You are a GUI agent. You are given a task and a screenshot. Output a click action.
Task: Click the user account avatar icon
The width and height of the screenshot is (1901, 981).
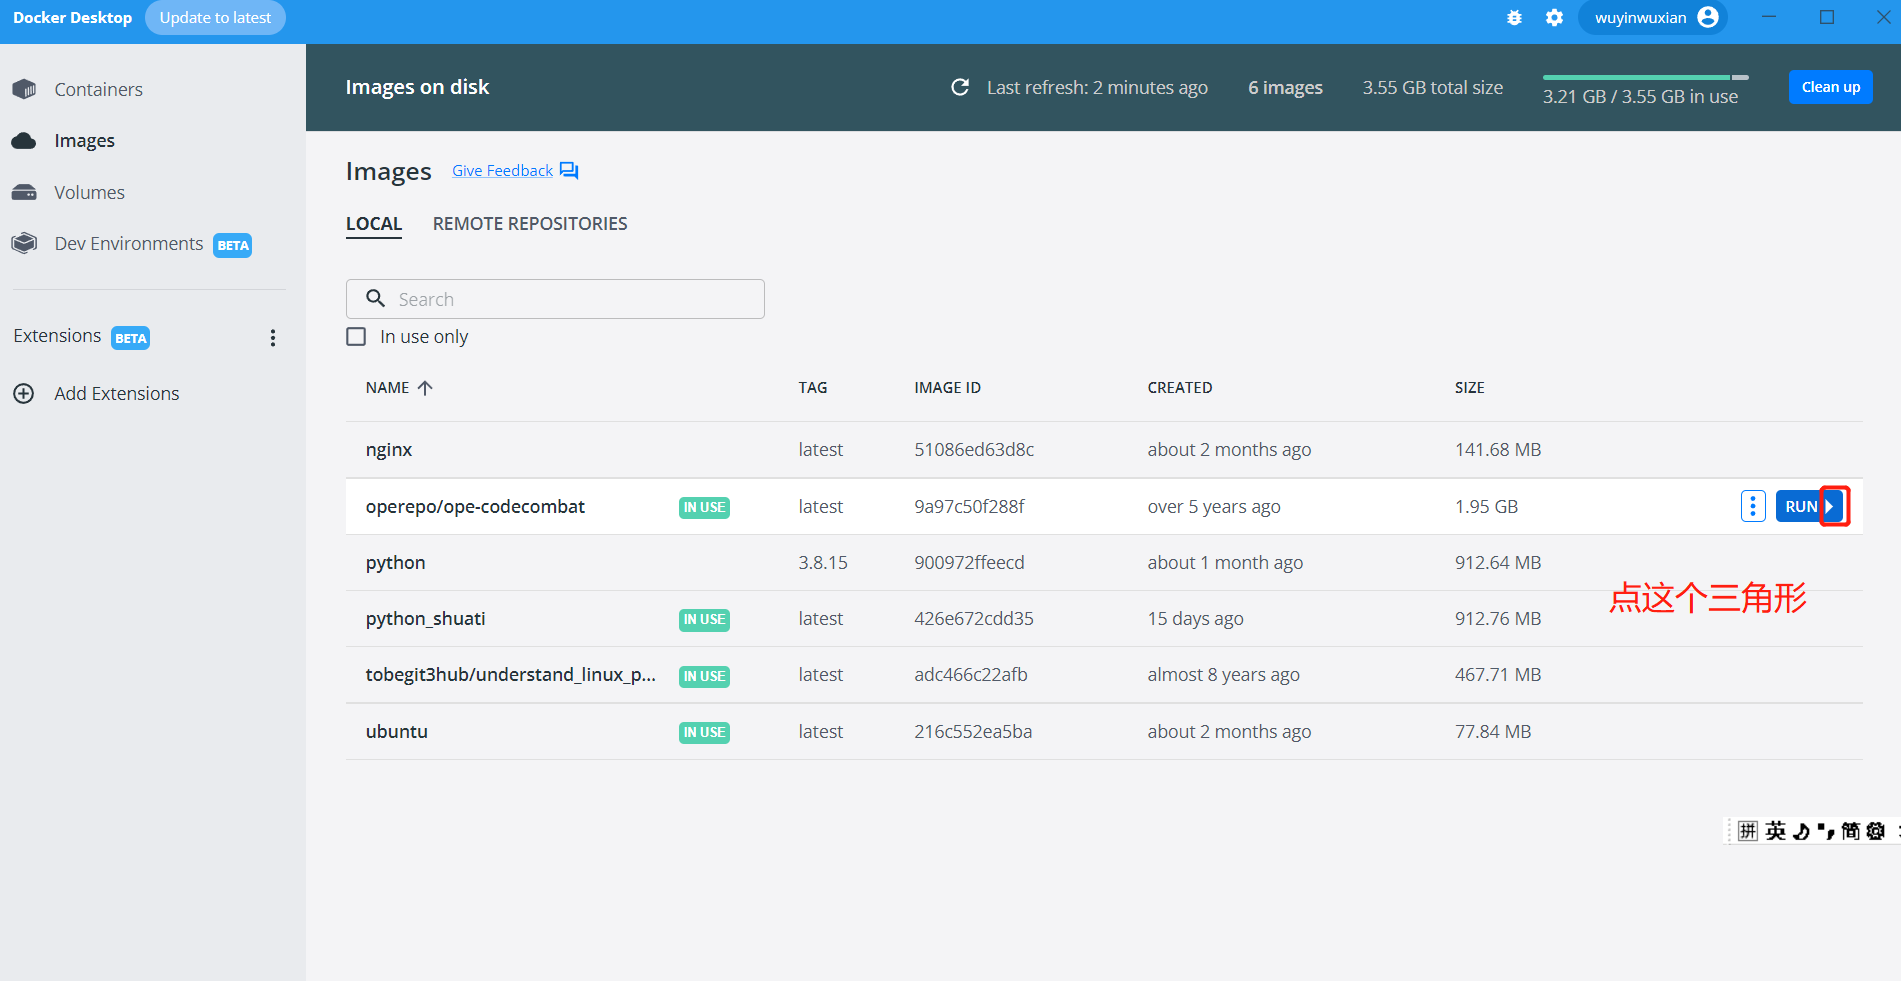click(1708, 17)
